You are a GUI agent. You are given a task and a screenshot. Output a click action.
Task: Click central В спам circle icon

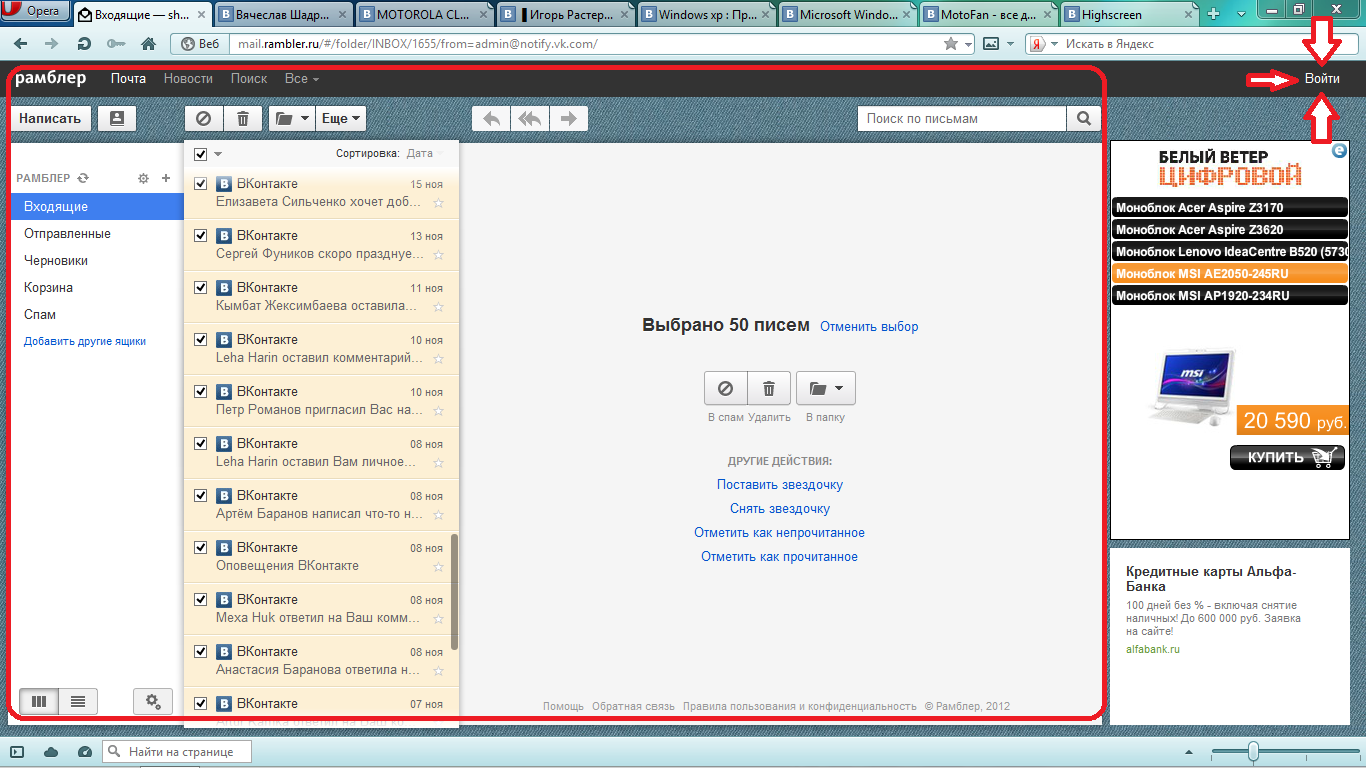tap(726, 388)
